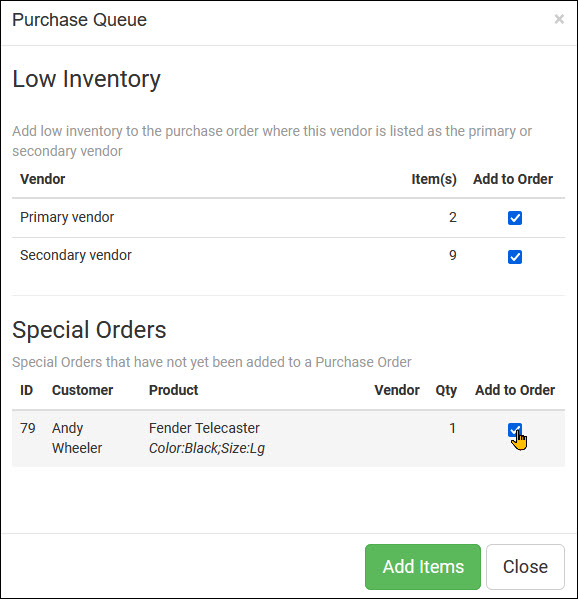Image resolution: width=578 pixels, height=599 pixels.
Task: Select the Secondary vendor row label
Action: (x=76, y=255)
